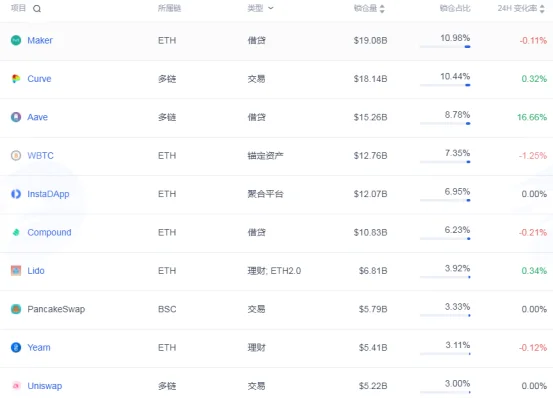553x399 pixels.
Task: Open the Lido project link
Action: (x=36, y=271)
